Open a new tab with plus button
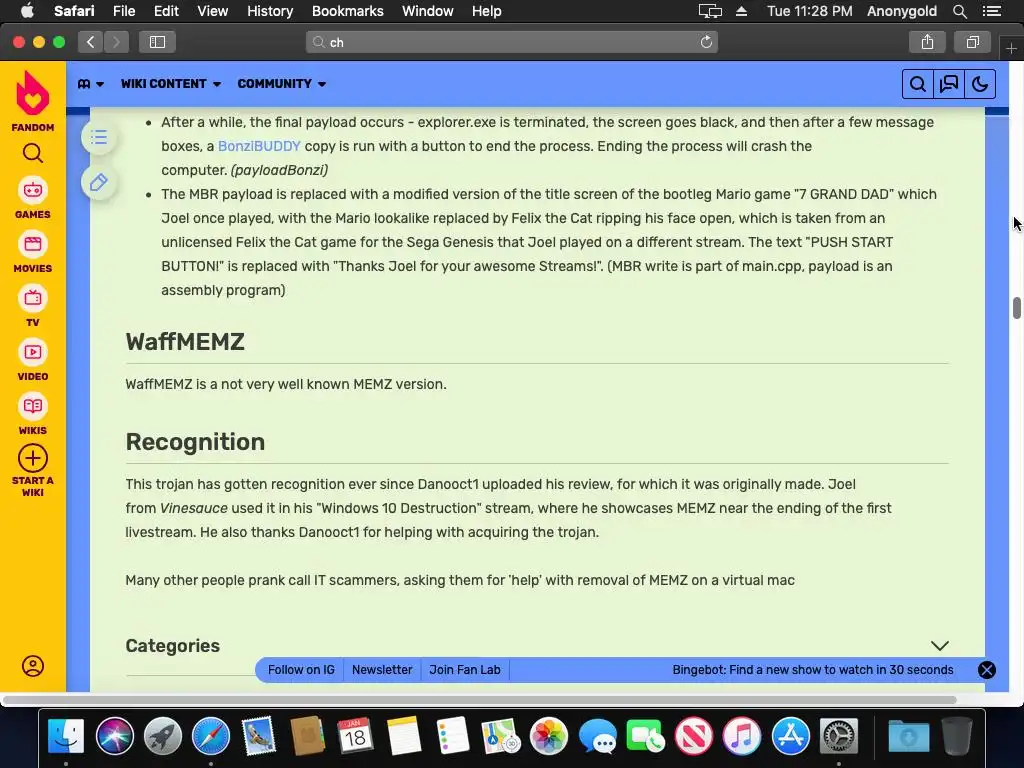 pyautogui.click(x=1011, y=49)
